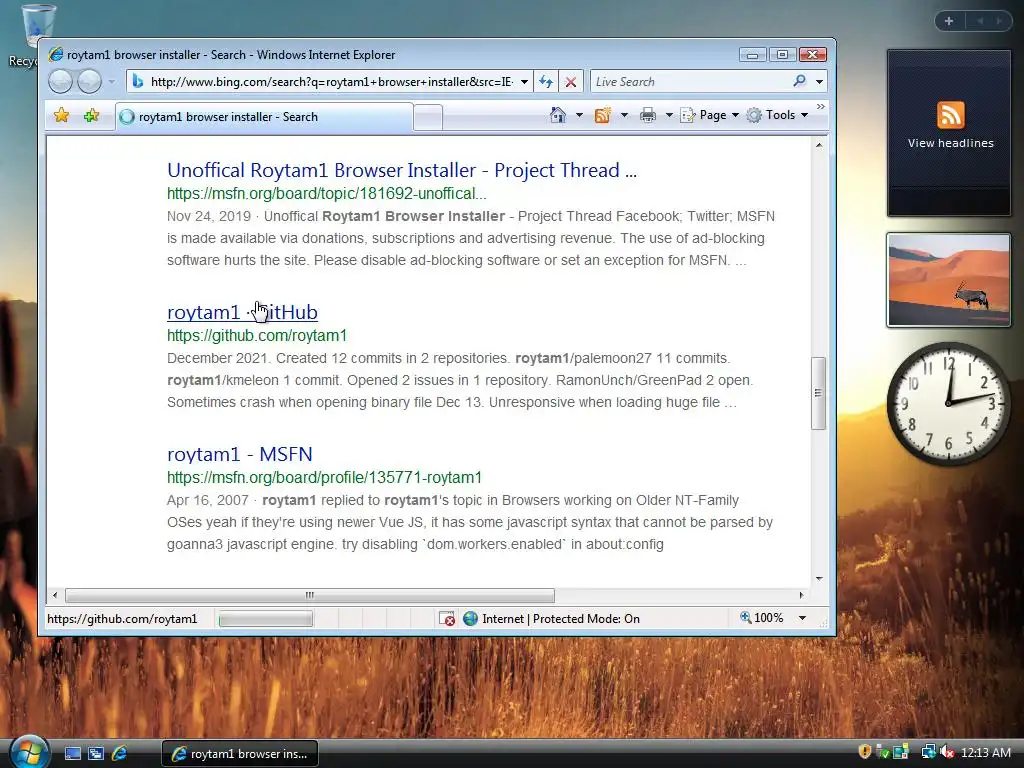This screenshot has width=1024, height=768.
Task: Click 'Nov 24, 2019' result date text
Action: pos(209,216)
